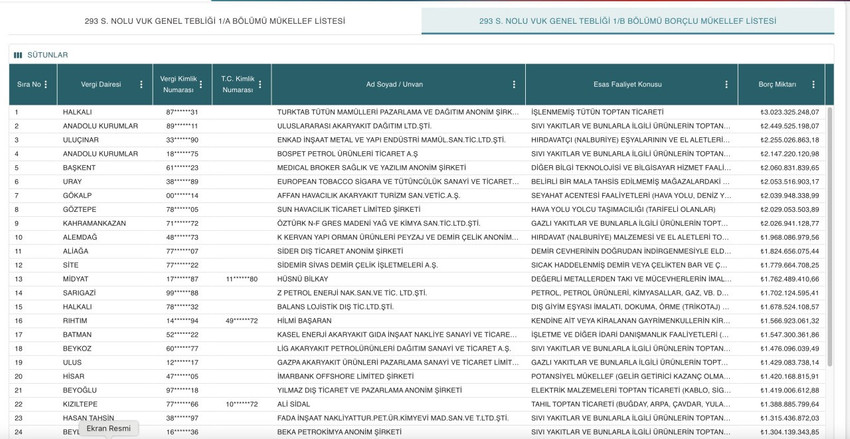Viewport: 850px width, 439px height.
Task: Select LİG AKARYAKIT PETROLÜRÜNLERİ cell
Action: (394, 349)
